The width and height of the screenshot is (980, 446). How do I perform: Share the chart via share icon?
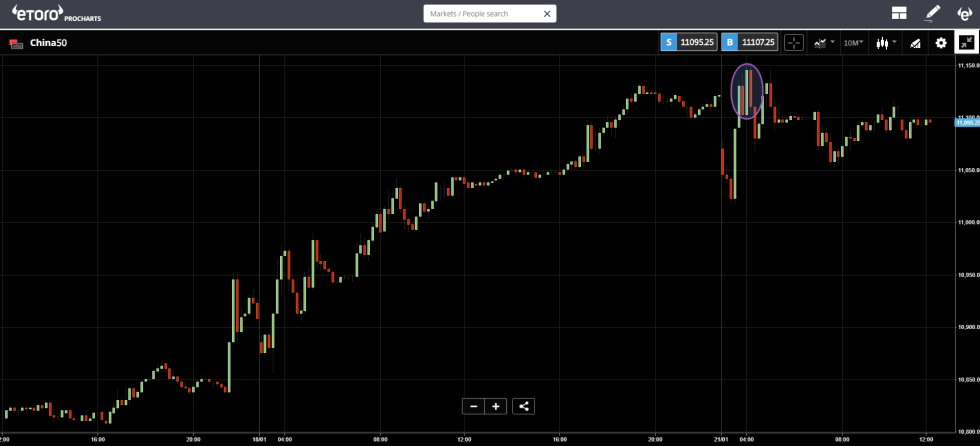525,406
